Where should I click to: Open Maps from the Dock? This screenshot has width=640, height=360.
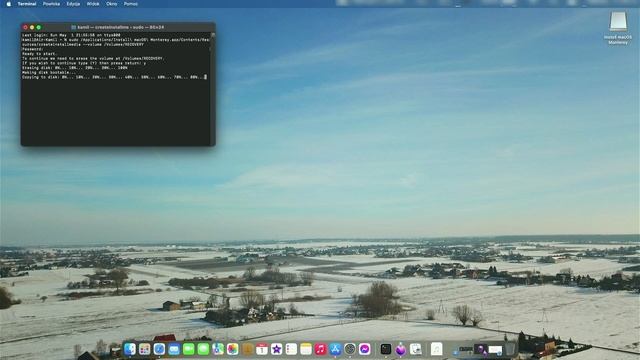click(218, 349)
